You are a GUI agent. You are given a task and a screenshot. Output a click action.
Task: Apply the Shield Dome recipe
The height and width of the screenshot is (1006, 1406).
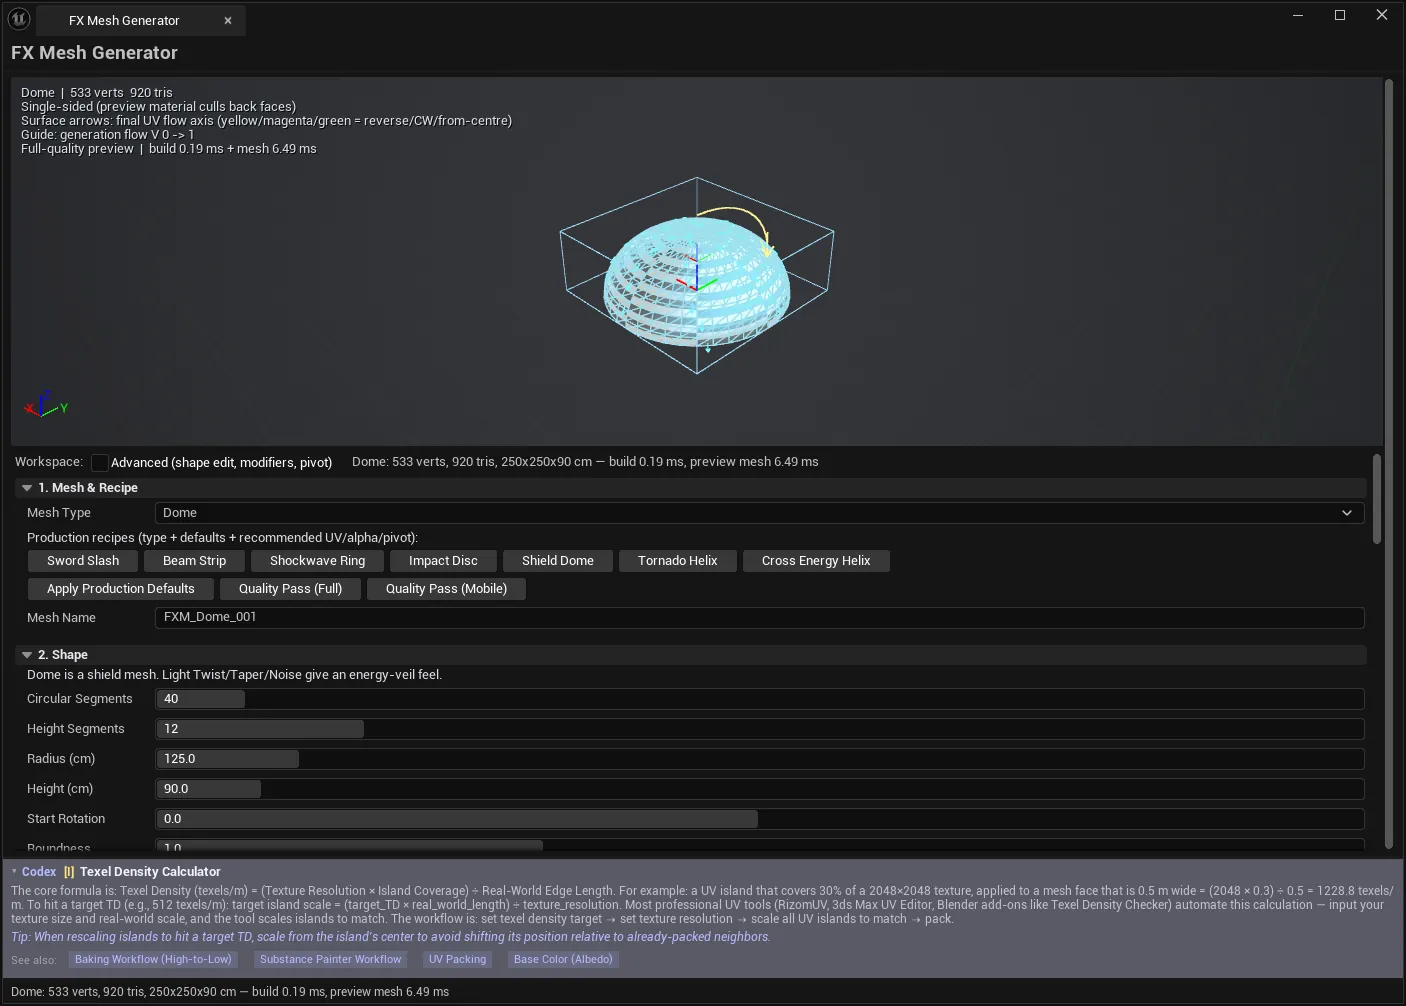coord(558,561)
